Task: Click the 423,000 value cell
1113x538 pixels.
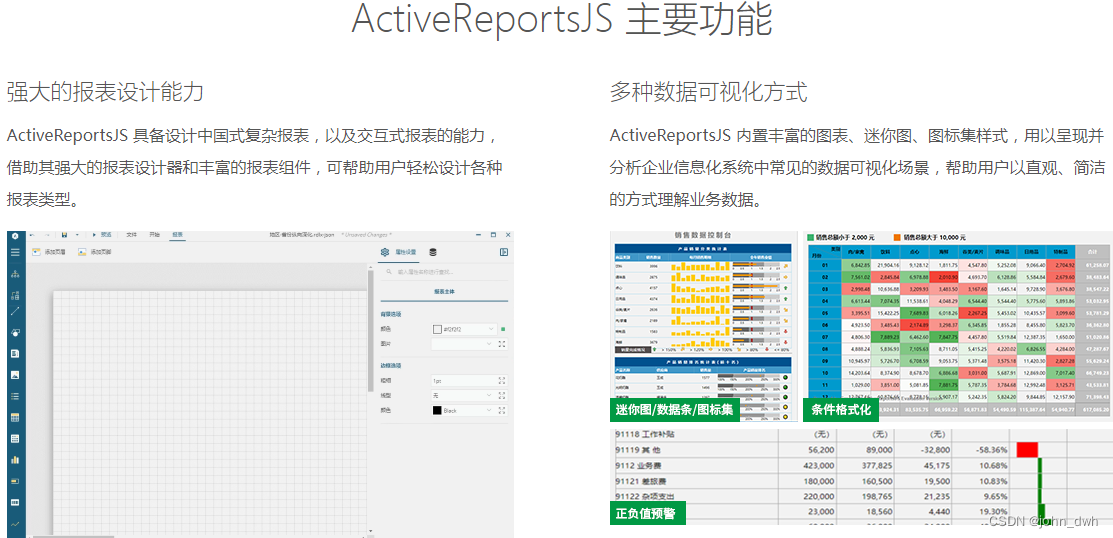Action: (816, 466)
